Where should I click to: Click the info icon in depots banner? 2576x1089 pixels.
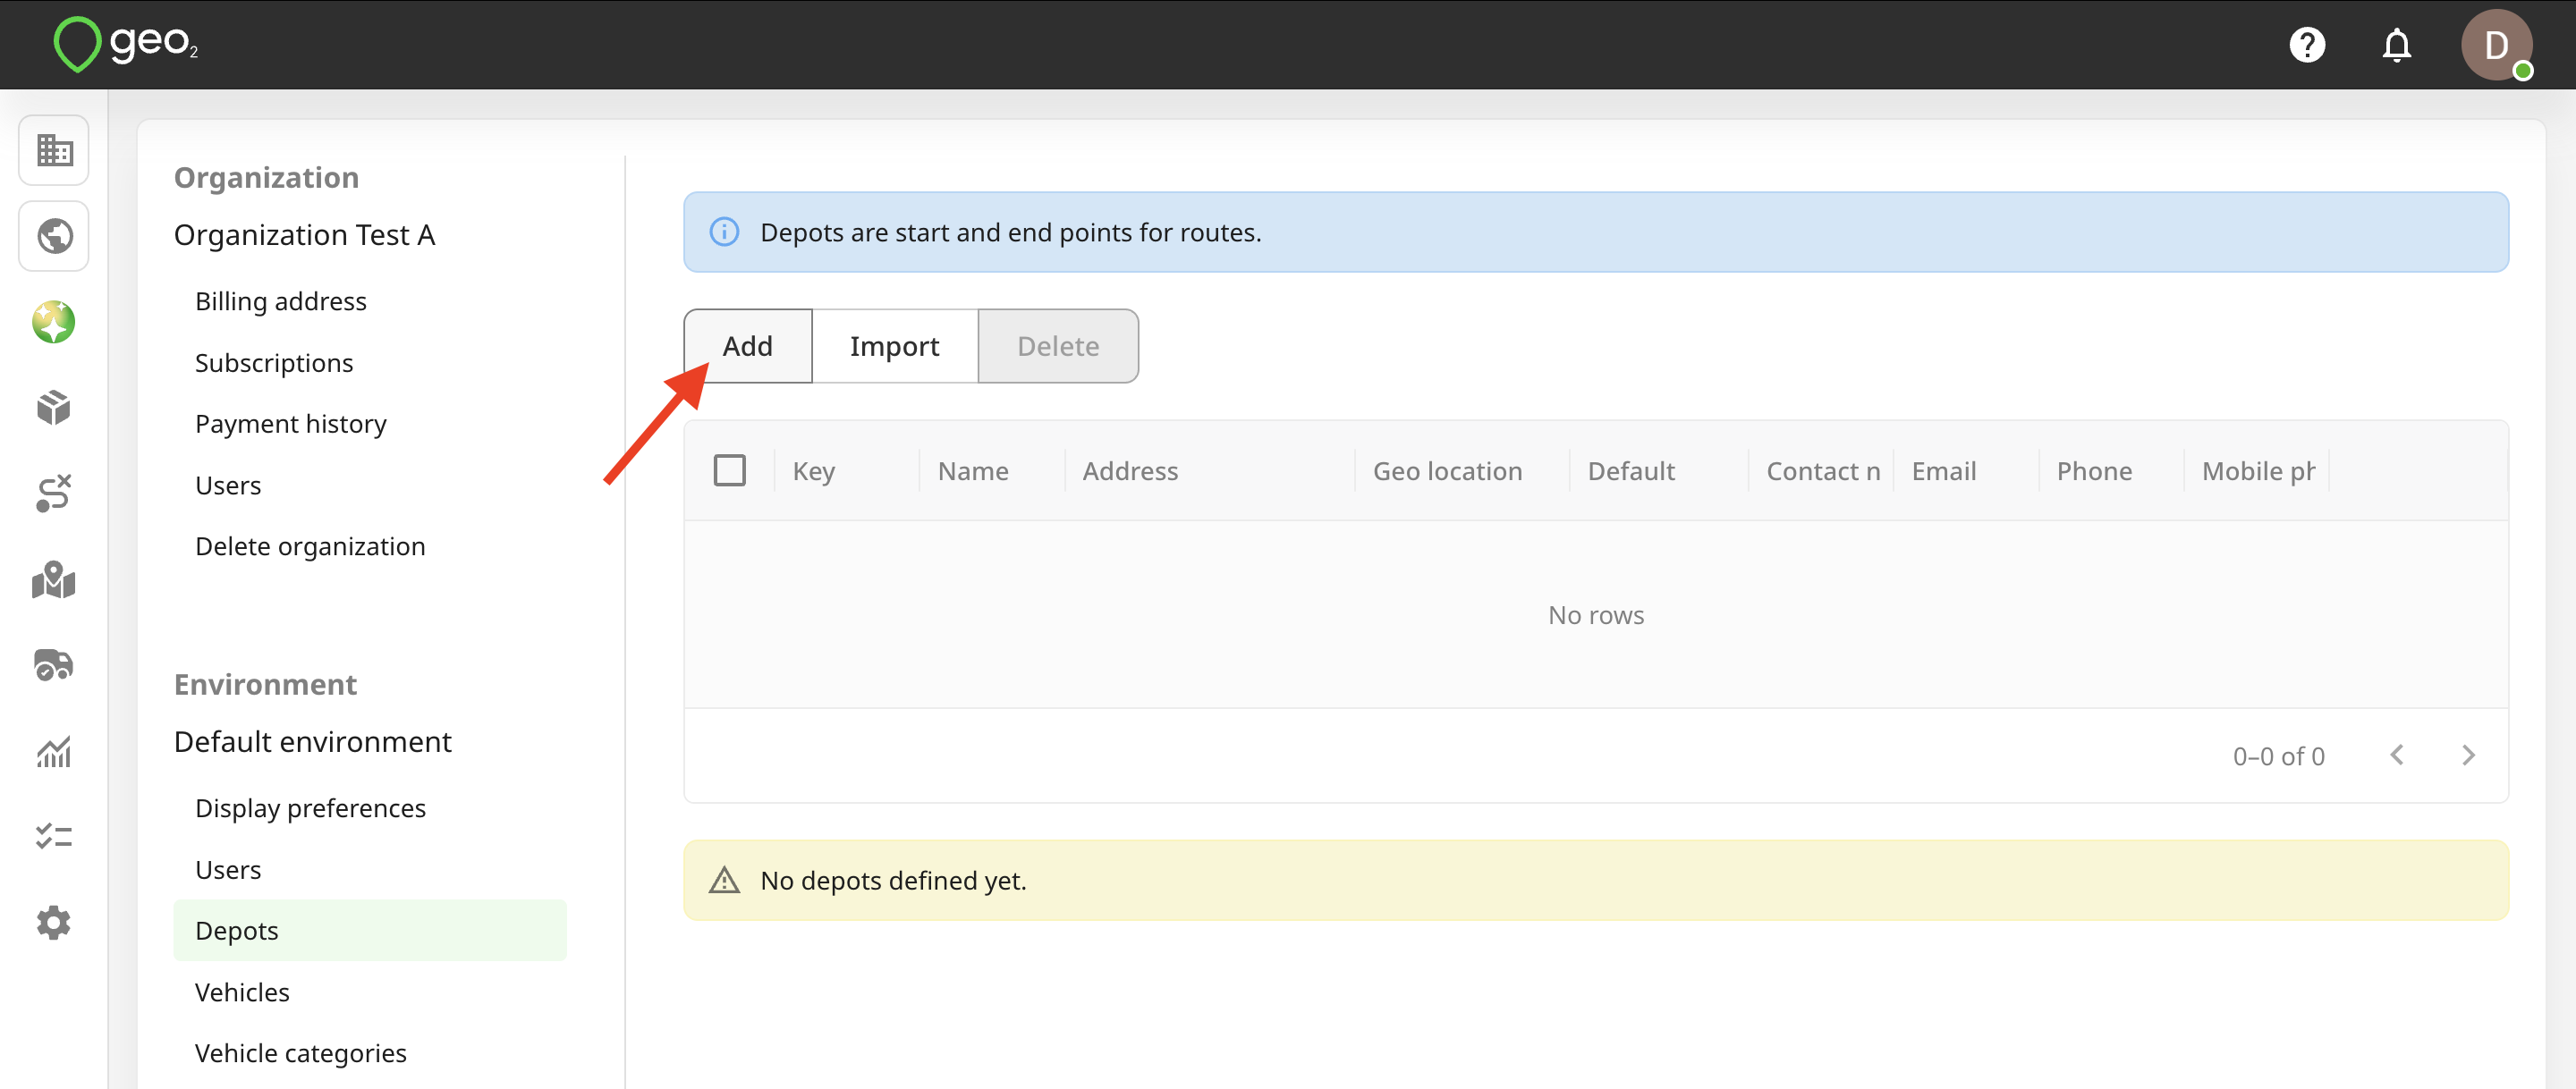pyautogui.click(x=724, y=232)
